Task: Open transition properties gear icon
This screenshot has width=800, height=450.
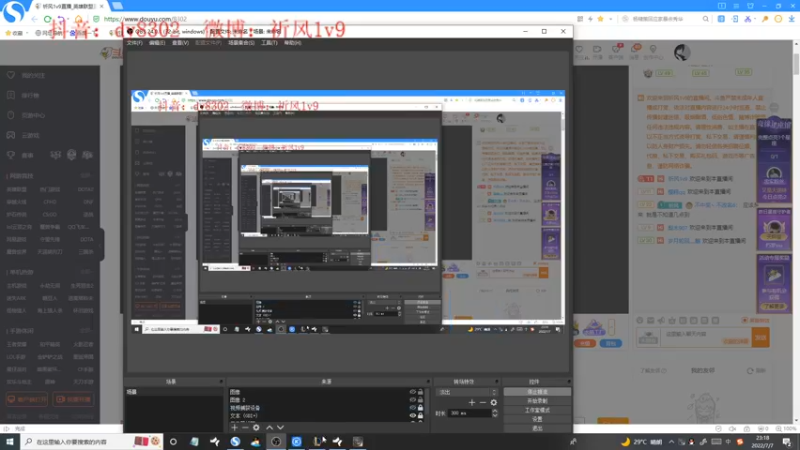Action: point(493,403)
